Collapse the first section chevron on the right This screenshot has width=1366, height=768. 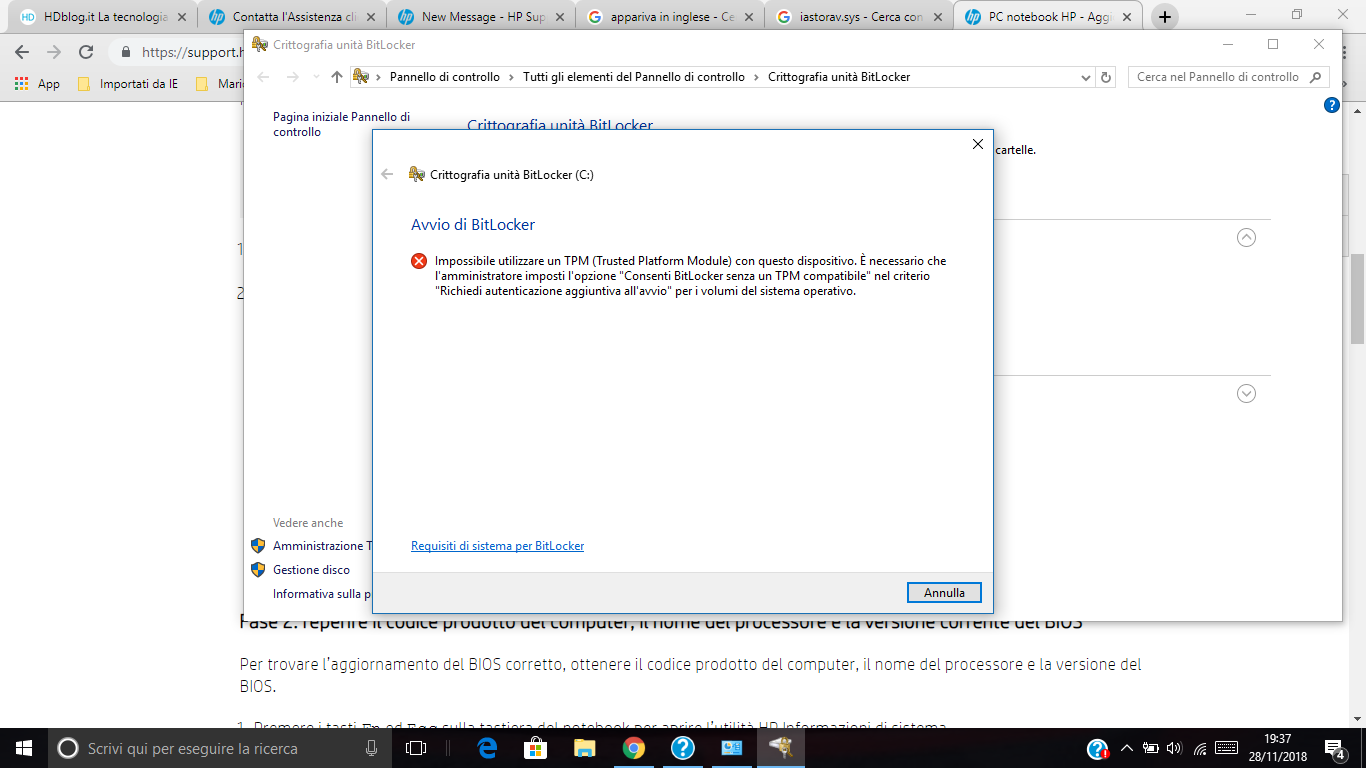(1245, 238)
